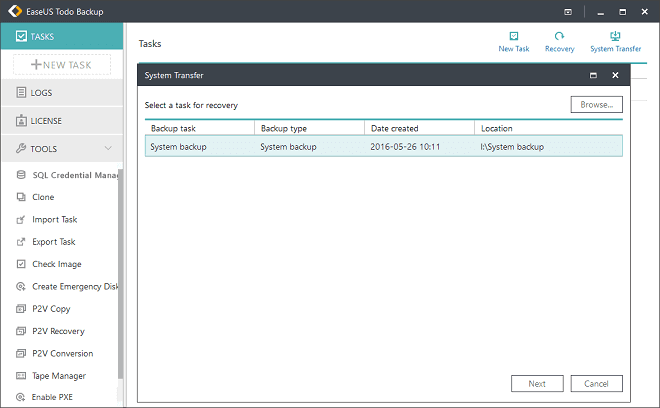660x408 pixels.
Task: Select Enable PXE tool entry
Action: [52, 397]
